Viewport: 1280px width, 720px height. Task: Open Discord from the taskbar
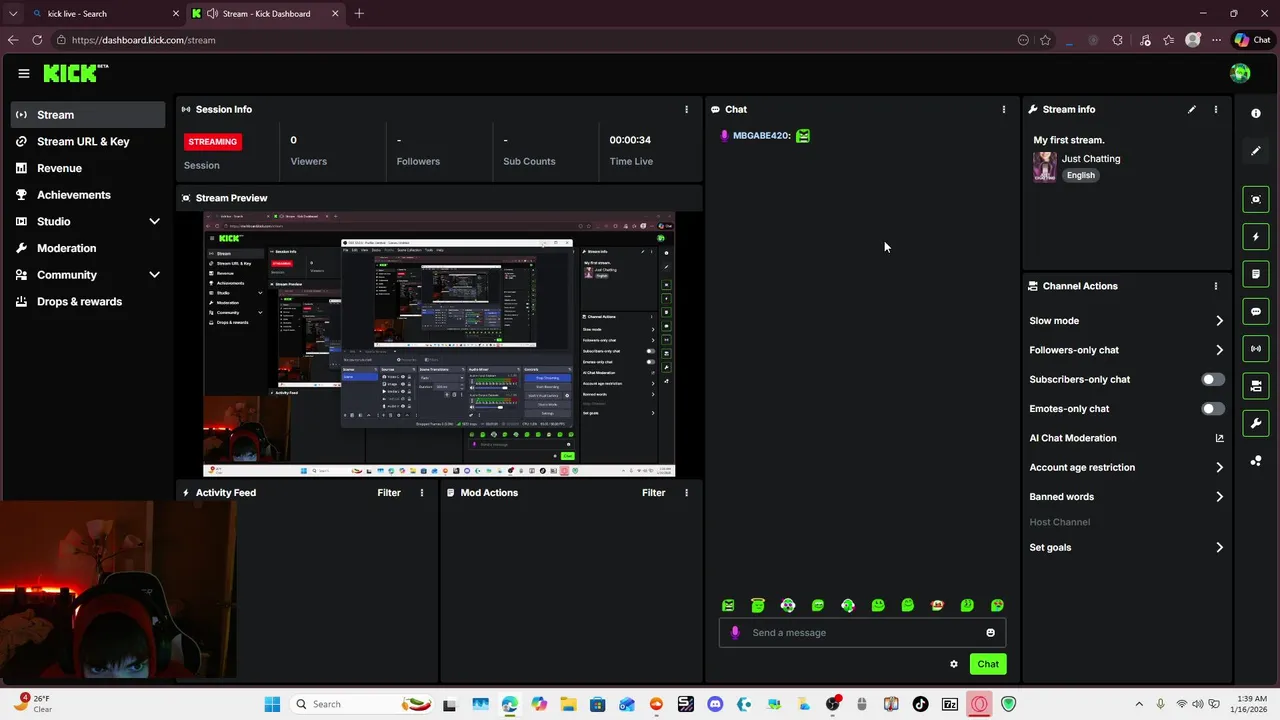[x=715, y=704]
